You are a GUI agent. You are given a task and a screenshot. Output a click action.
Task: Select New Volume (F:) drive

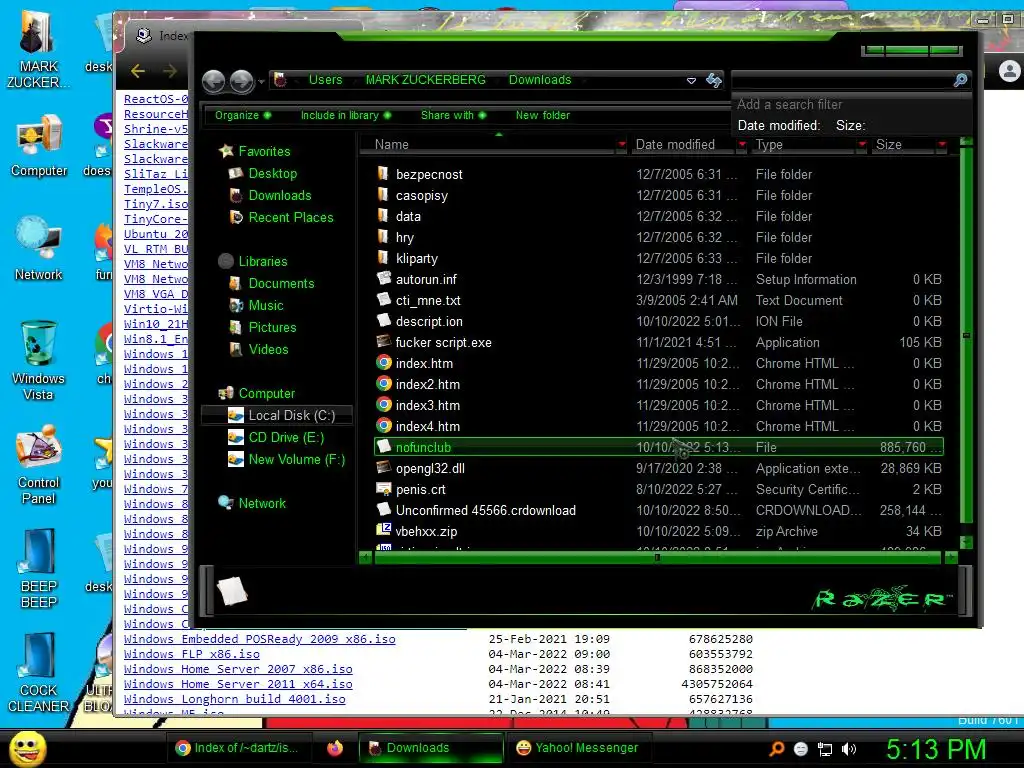(x=296, y=460)
